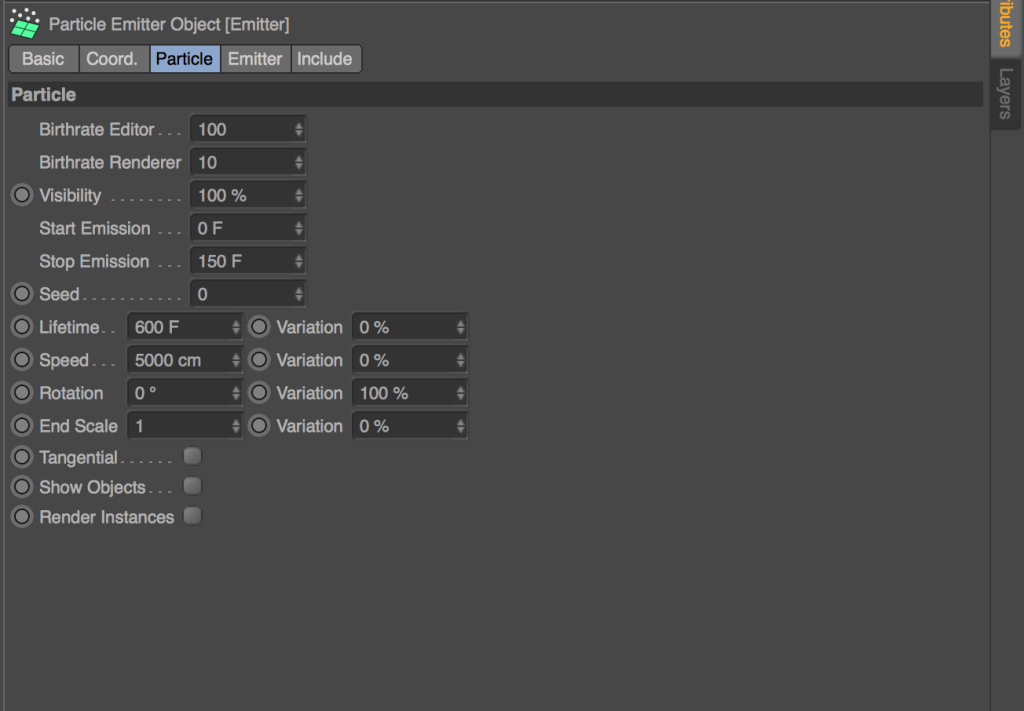Adjust the End Scale stepper arrows

(236, 426)
